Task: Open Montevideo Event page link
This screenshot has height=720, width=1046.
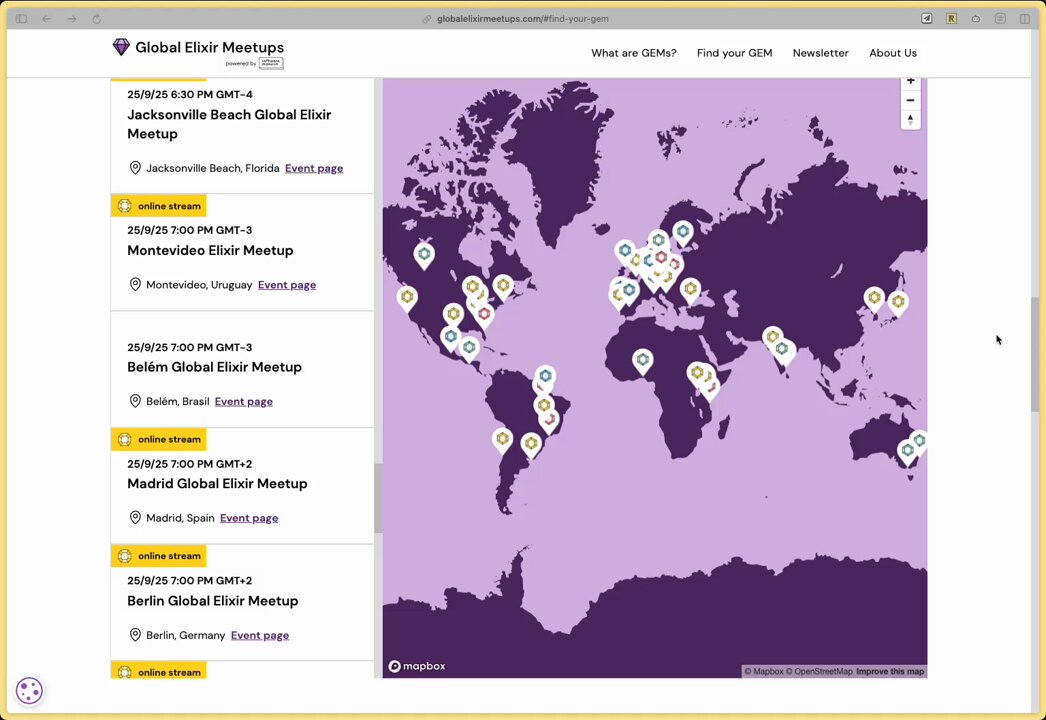Action: click(x=287, y=285)
